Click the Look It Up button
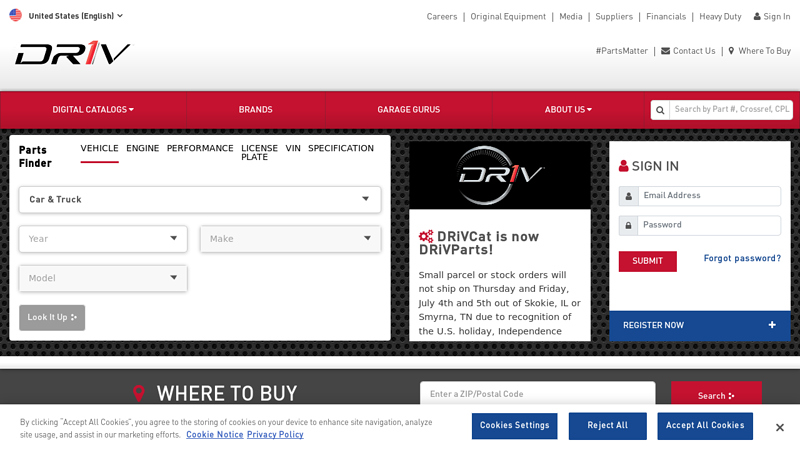Screen dimensions: 800x450 point(52,317)
